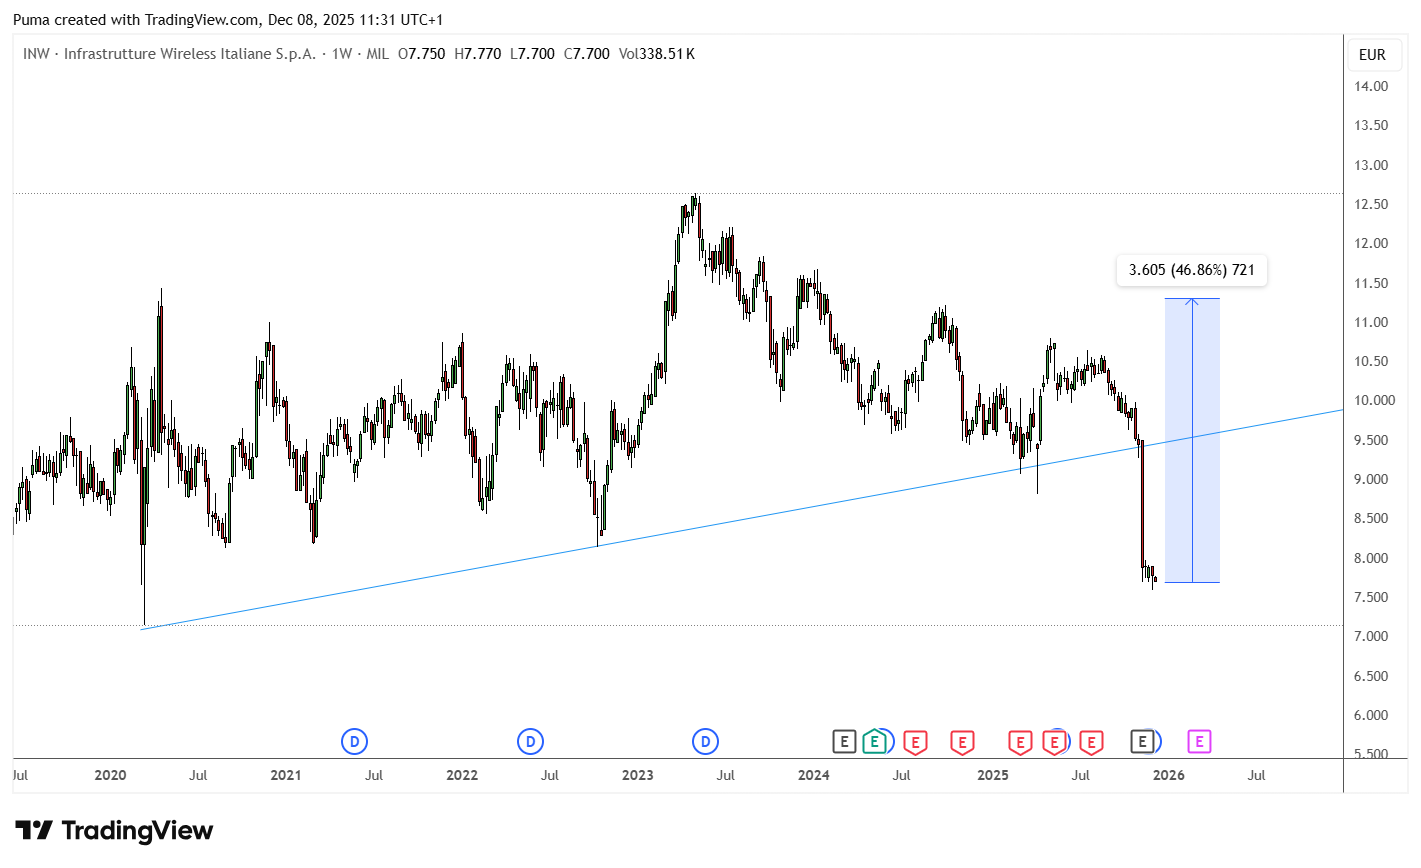Select the red earnings marker near Jul 2025
Screen dimensions: 1421x868
[1091, 742]
